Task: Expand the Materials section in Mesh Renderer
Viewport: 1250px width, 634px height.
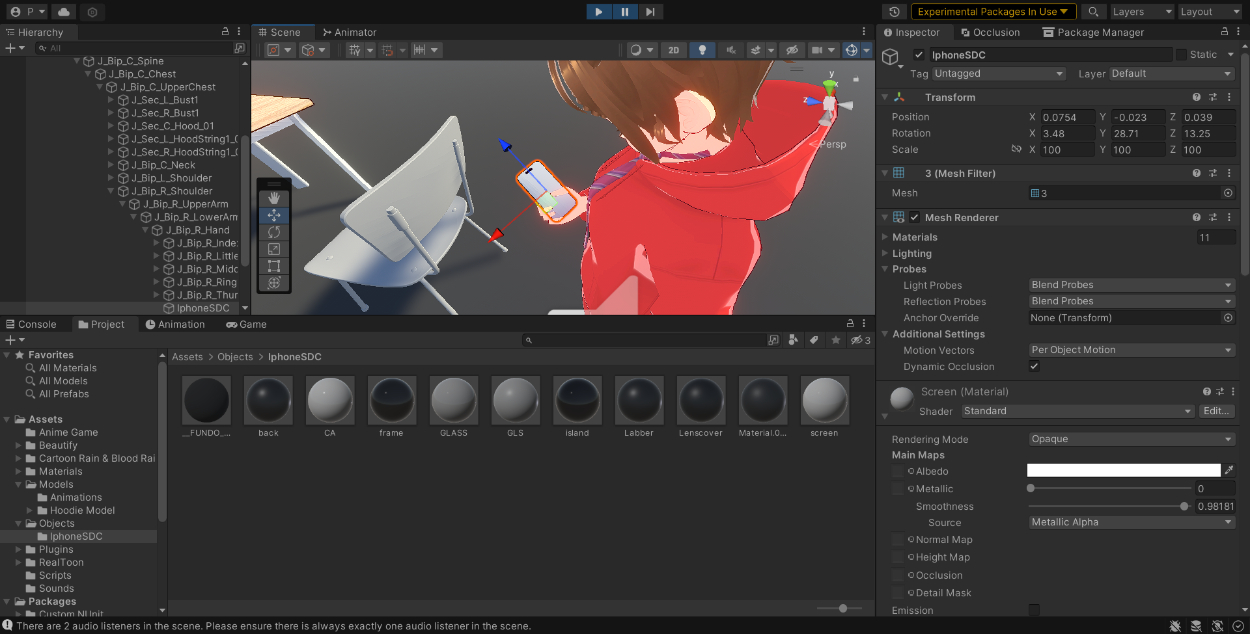Action: pos(884,237)
